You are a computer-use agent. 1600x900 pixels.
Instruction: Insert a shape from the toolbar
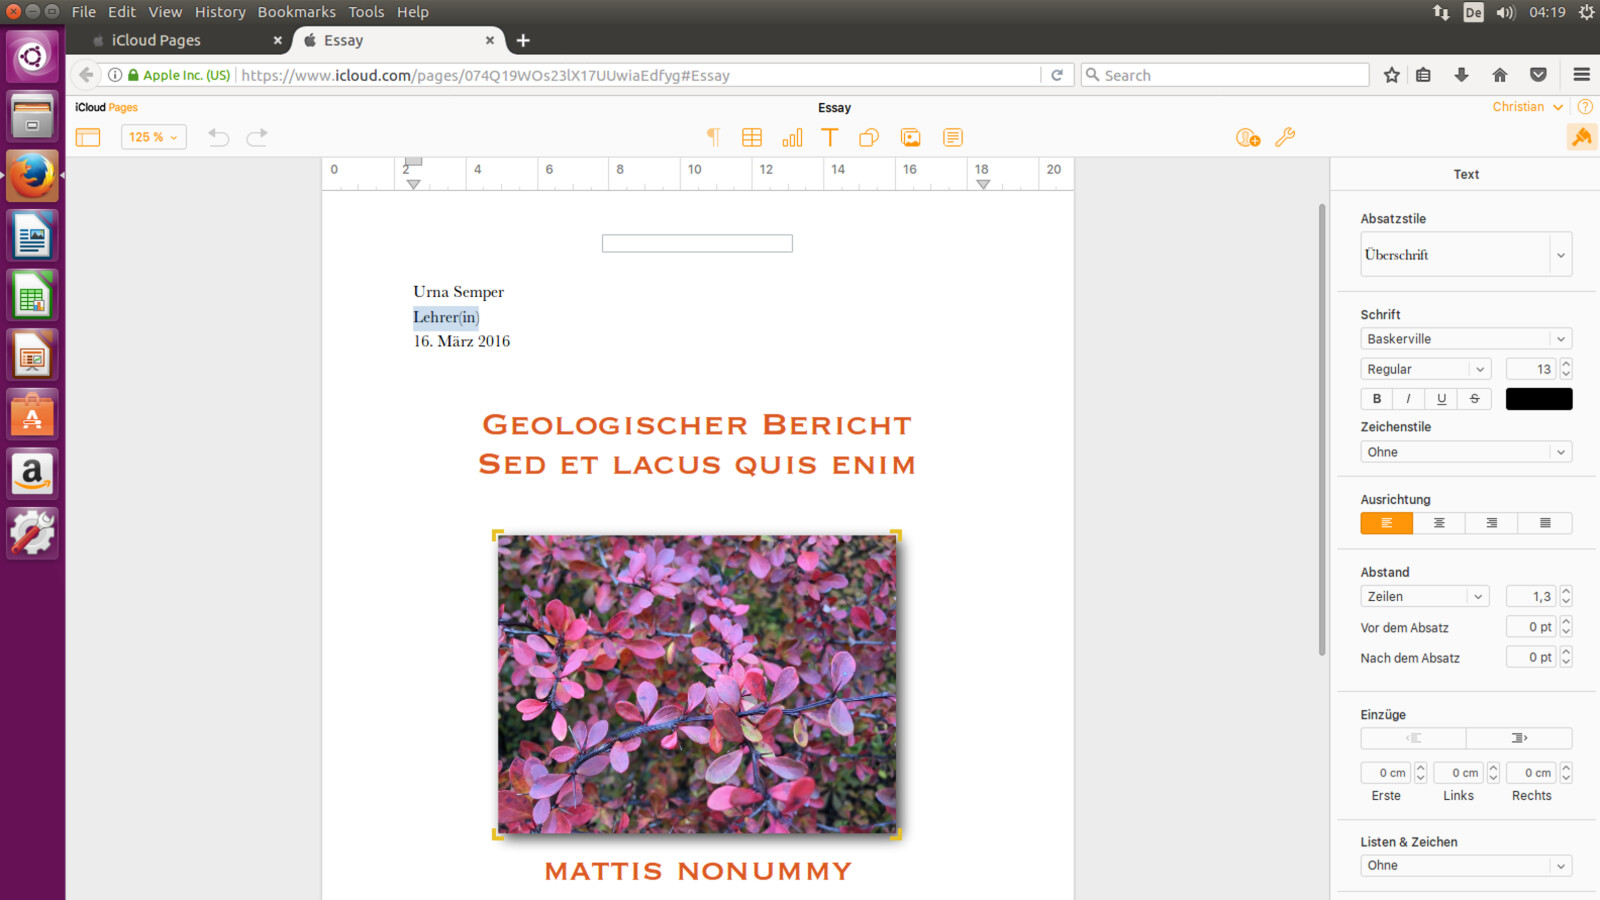point(869,137)
